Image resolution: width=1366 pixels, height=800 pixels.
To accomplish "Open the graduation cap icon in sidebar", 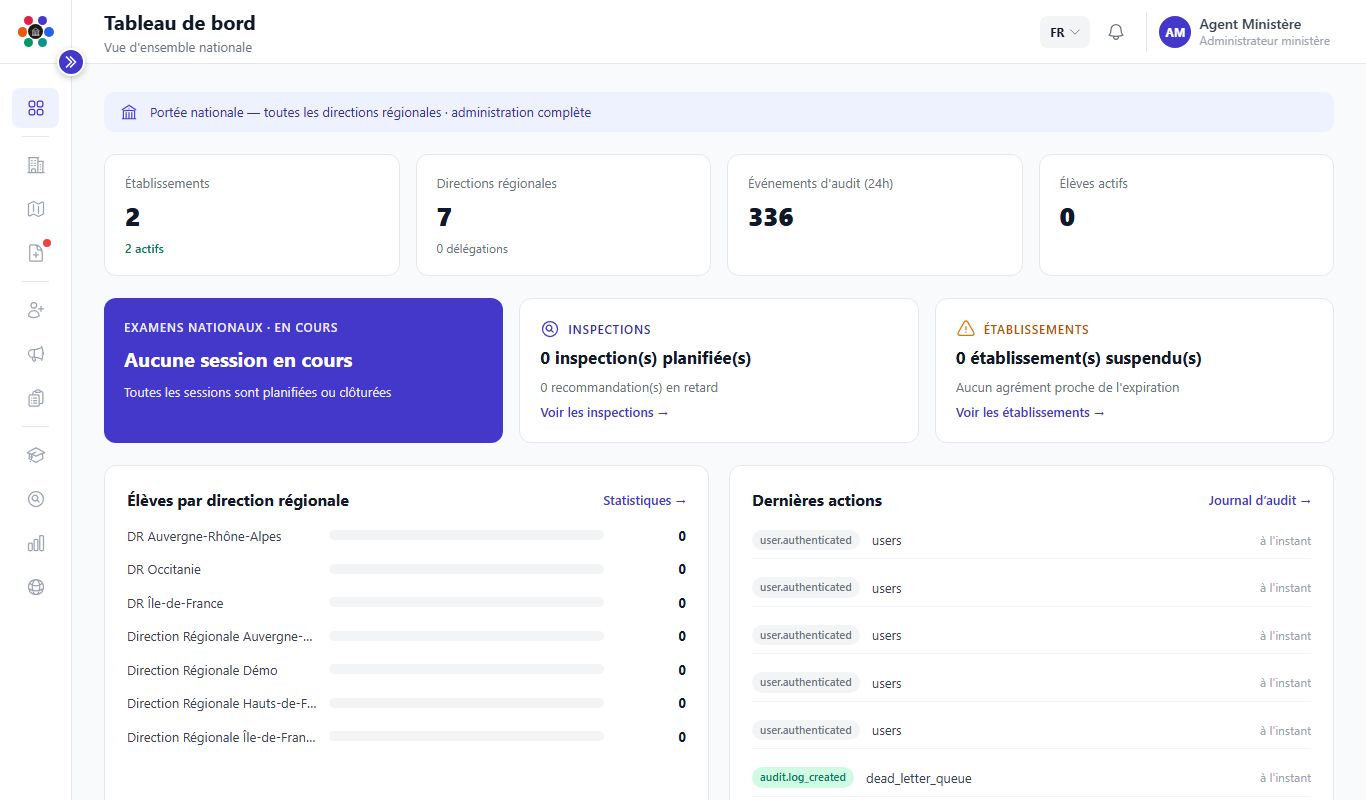I will (36, 456).
